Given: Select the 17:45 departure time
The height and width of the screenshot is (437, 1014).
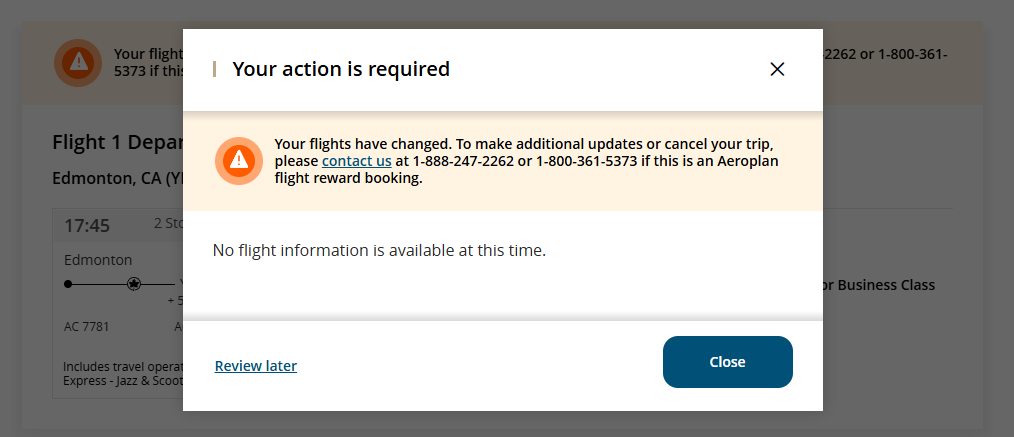Looking at the screenshot, I should 87,226.
